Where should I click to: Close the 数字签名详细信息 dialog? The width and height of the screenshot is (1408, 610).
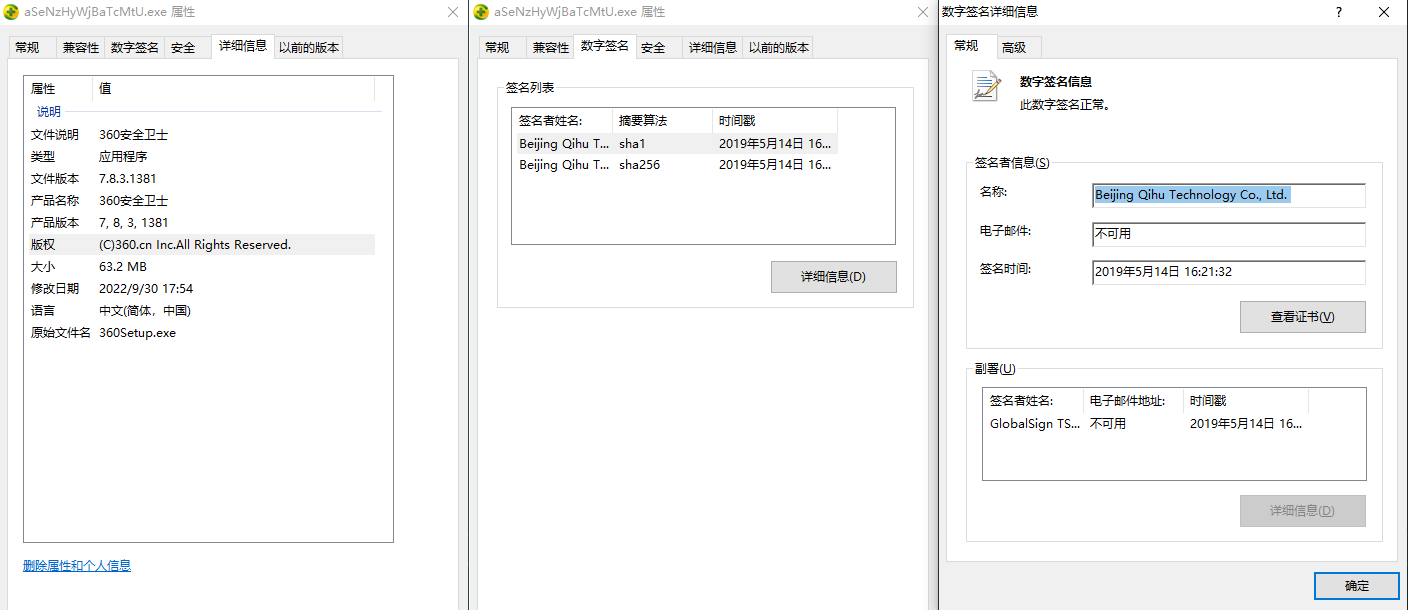(x=1383, y=12)
